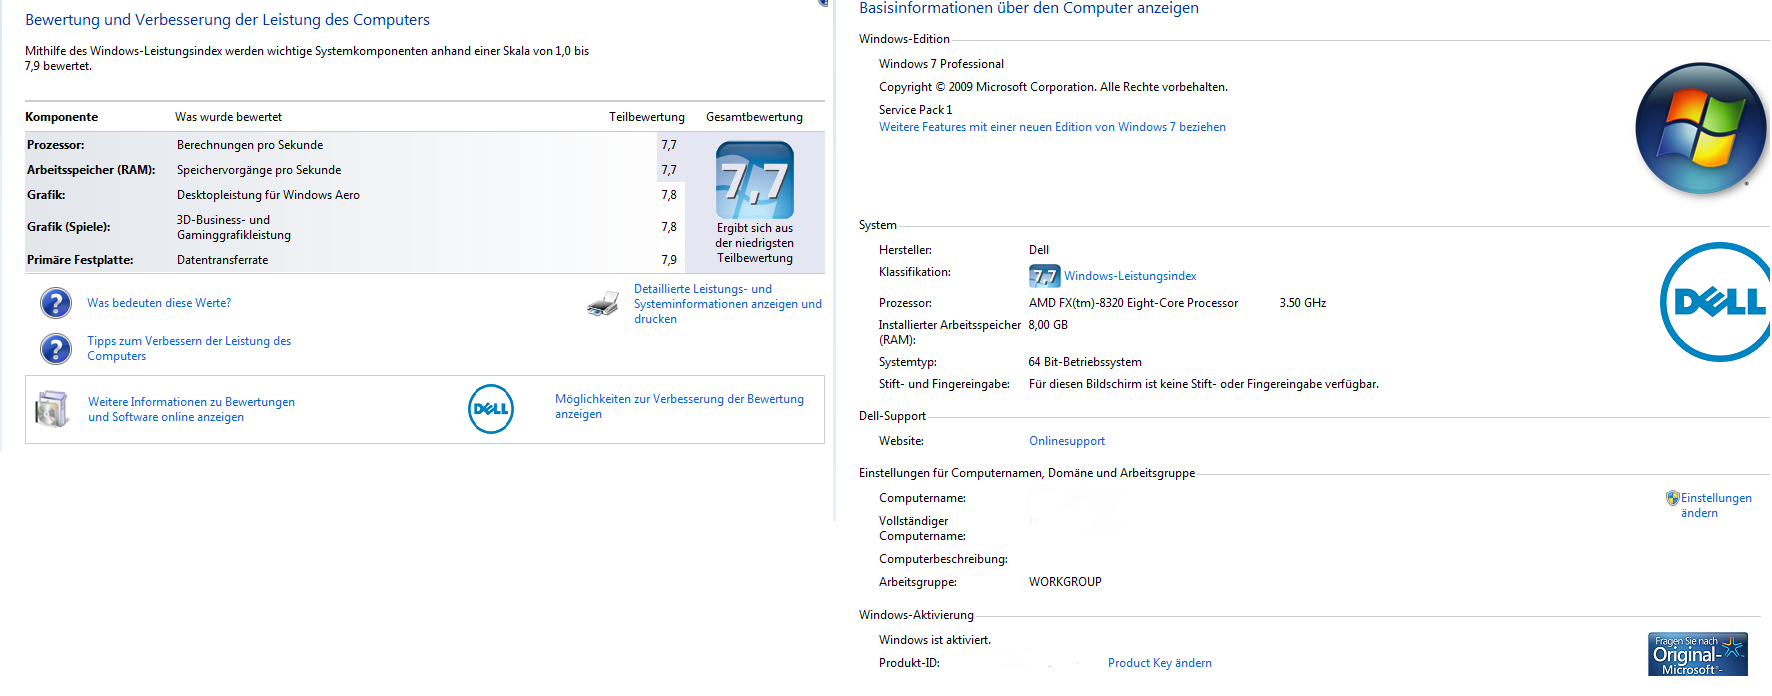
Task: Click 'Product Key ändern' link
Action: point(1160,663)
